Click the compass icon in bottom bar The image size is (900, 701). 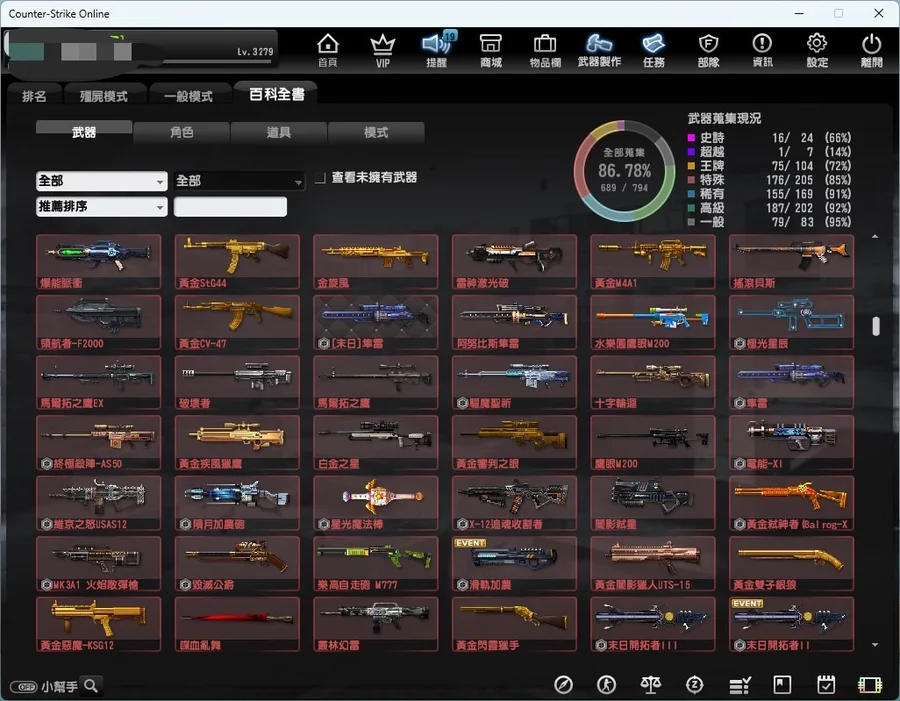[564, 685]
